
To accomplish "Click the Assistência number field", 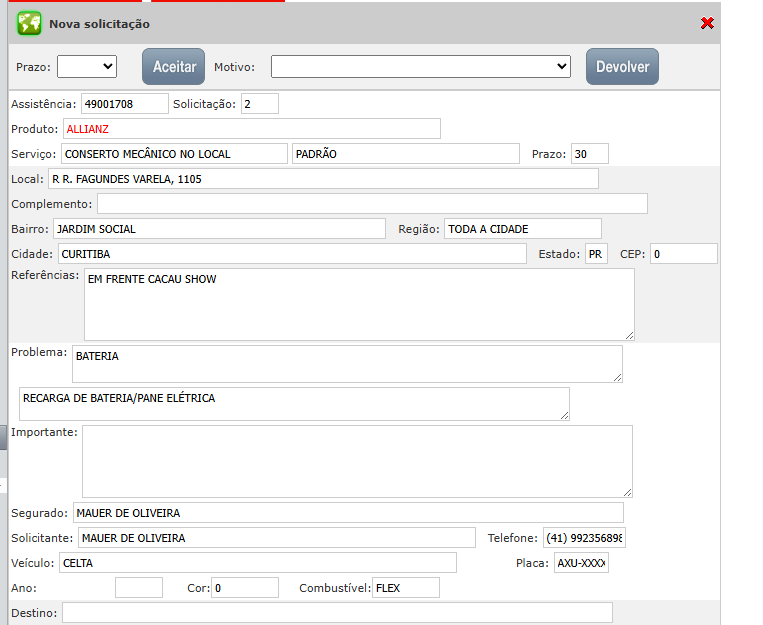I will [124, 104].
